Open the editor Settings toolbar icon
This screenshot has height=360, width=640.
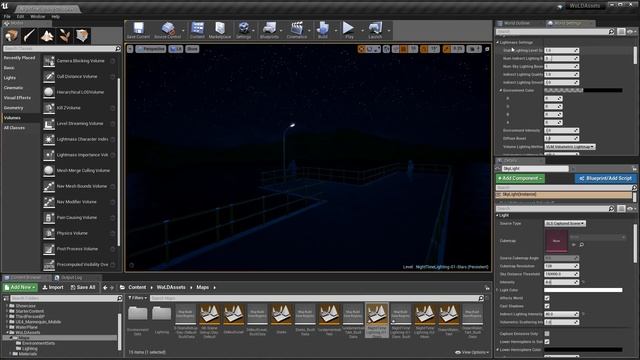(x=244, y=28)
